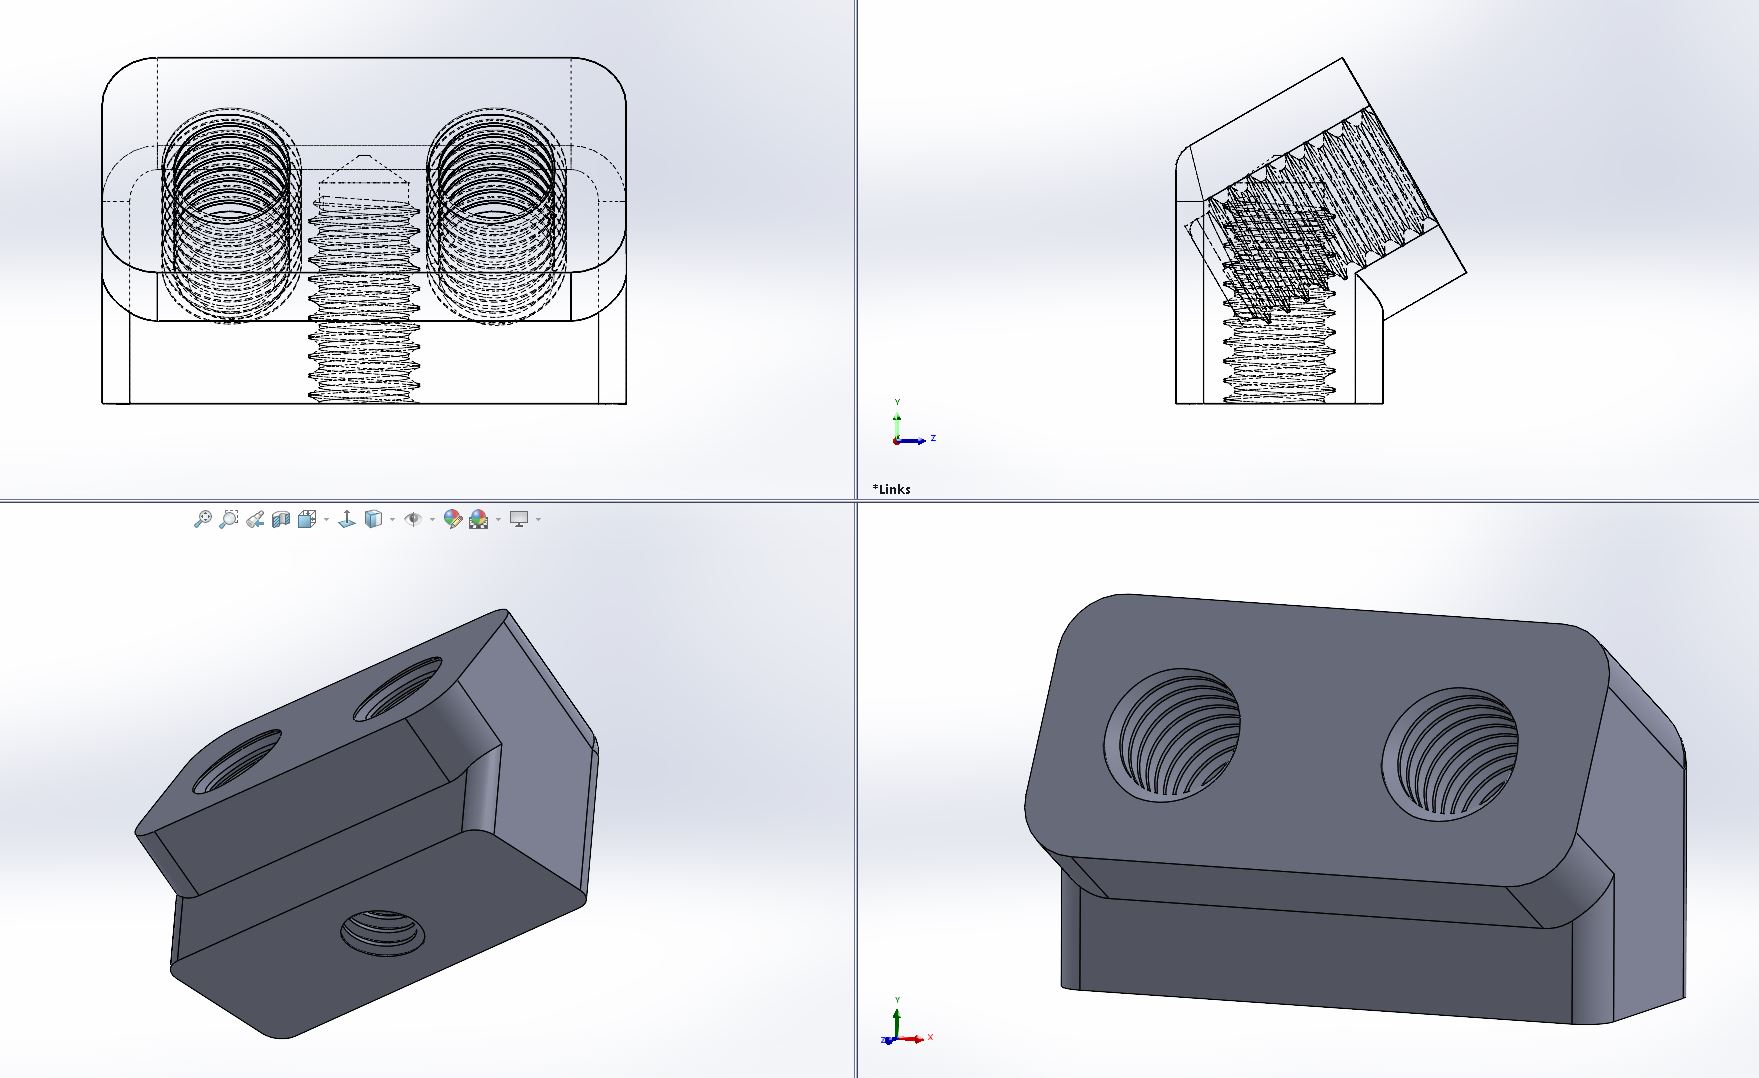Click the Previous View icon
Screen dimensions: 1759x1078
click(255, 519)
